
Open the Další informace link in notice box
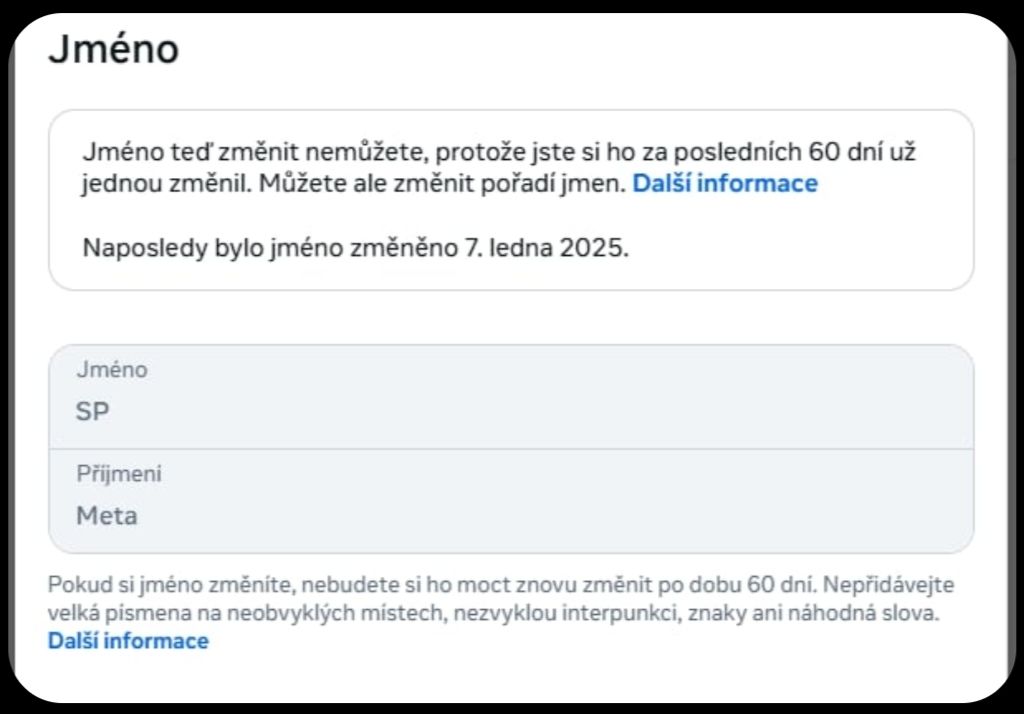point(724,184)
